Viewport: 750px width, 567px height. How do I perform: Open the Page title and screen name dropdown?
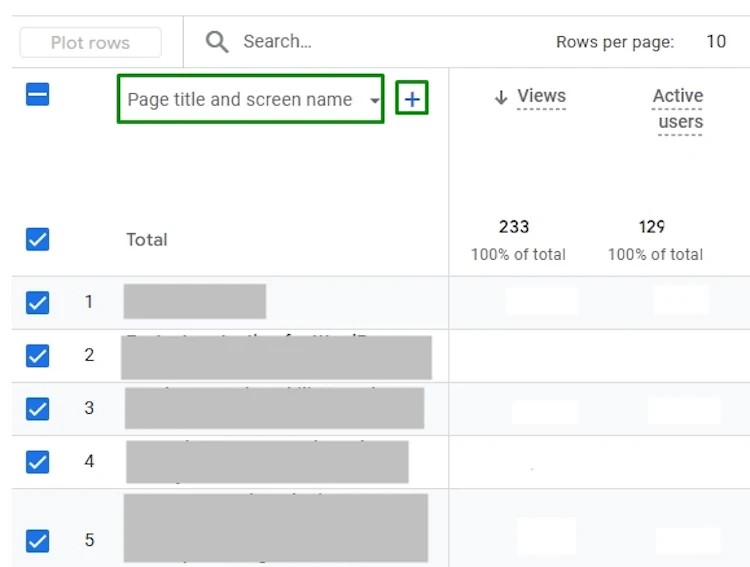[x=251, y=99]
